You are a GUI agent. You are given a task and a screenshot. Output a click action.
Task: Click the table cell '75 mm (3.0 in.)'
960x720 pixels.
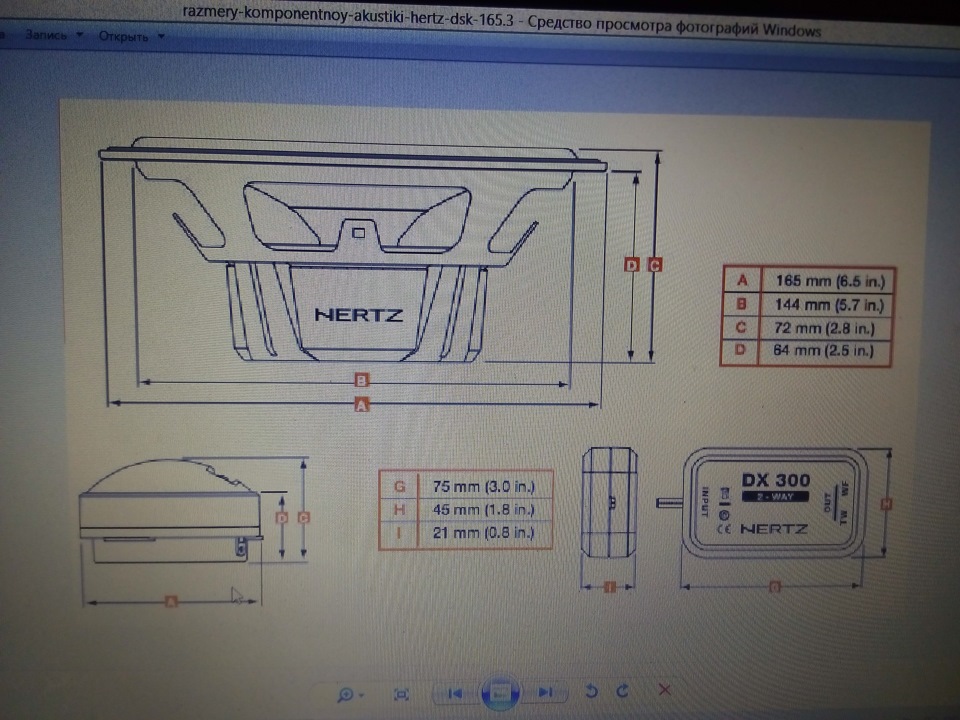484,487
